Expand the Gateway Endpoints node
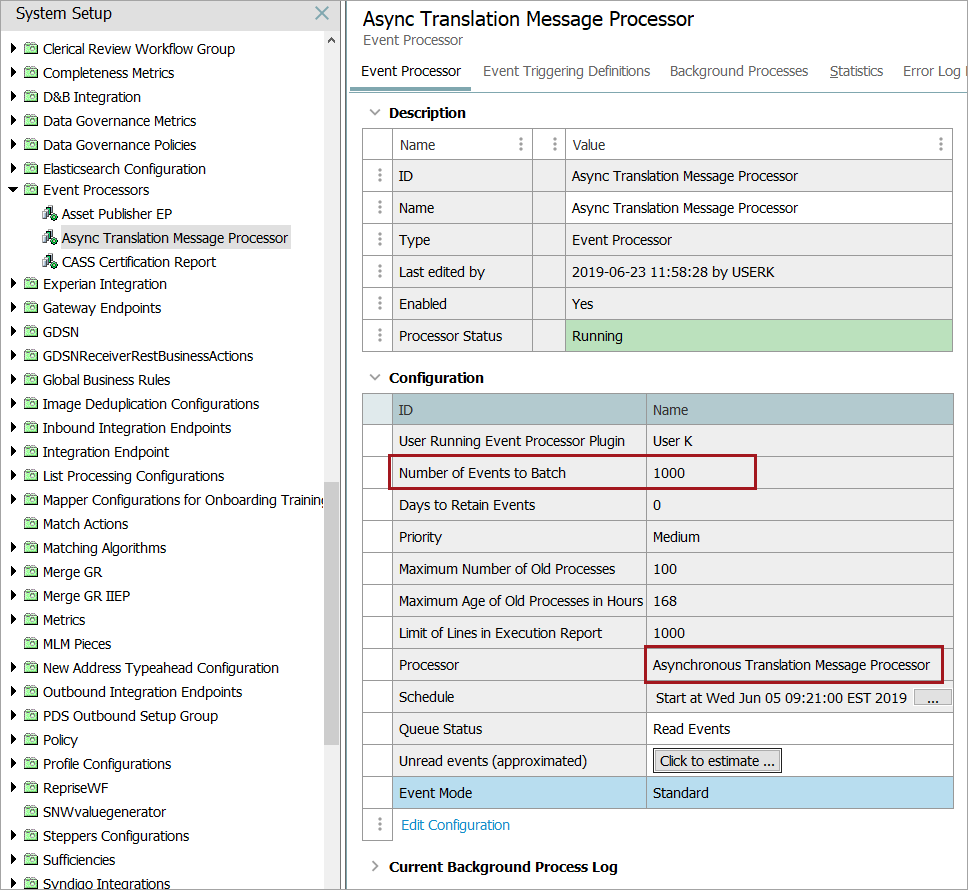The image size is (968, 890). (x=13, y=308)
